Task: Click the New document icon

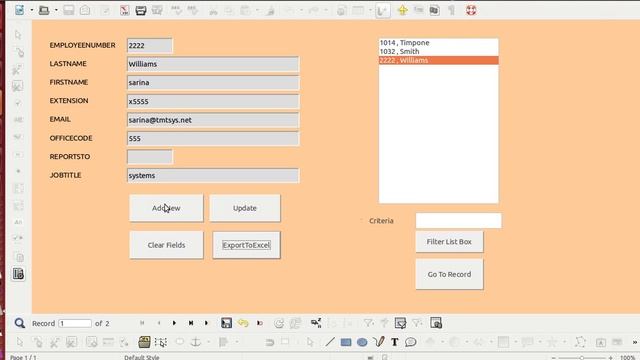Action: click(x=19, y=10)
